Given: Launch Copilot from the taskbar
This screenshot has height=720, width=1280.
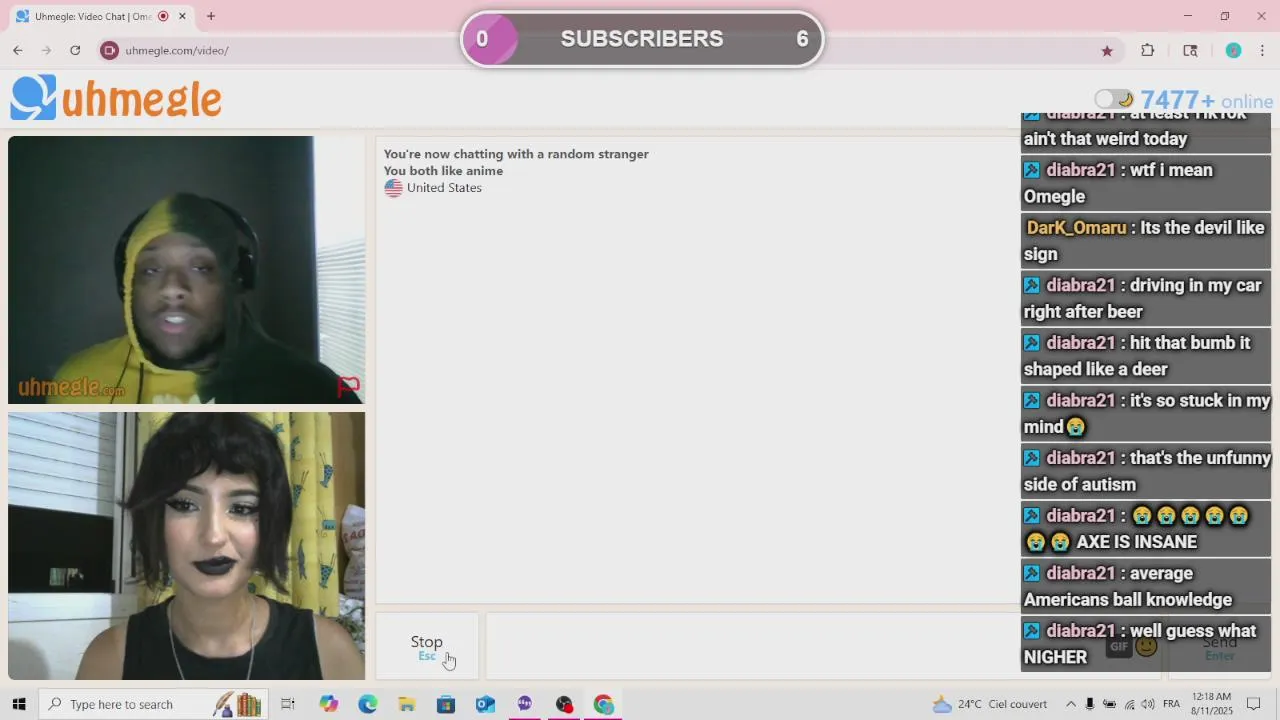Looking at the screenshot, I should click(329, 704).
